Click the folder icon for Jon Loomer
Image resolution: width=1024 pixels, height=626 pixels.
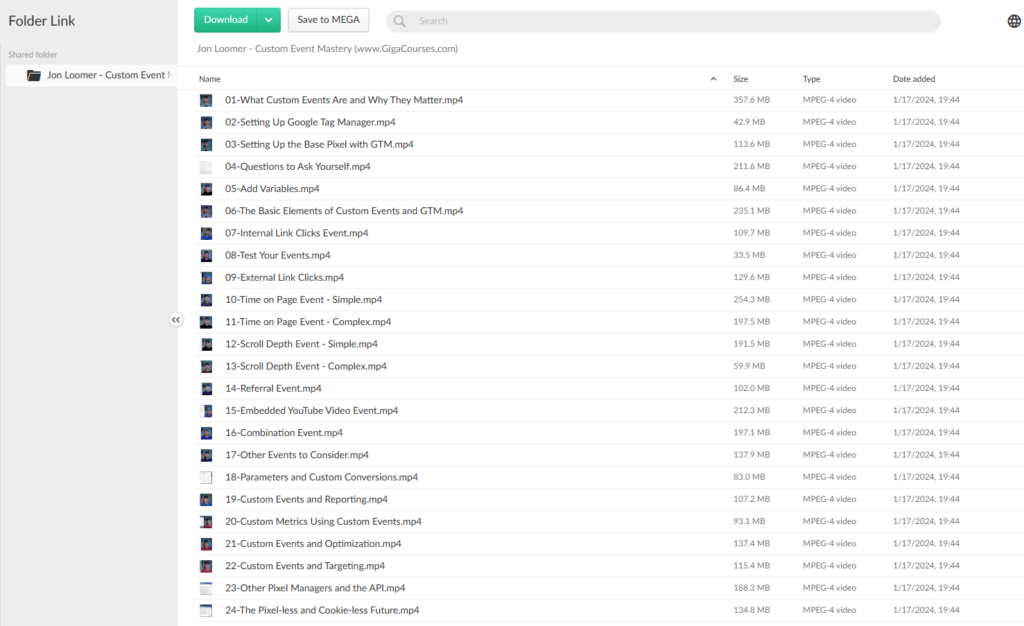[x=34, y=75]
